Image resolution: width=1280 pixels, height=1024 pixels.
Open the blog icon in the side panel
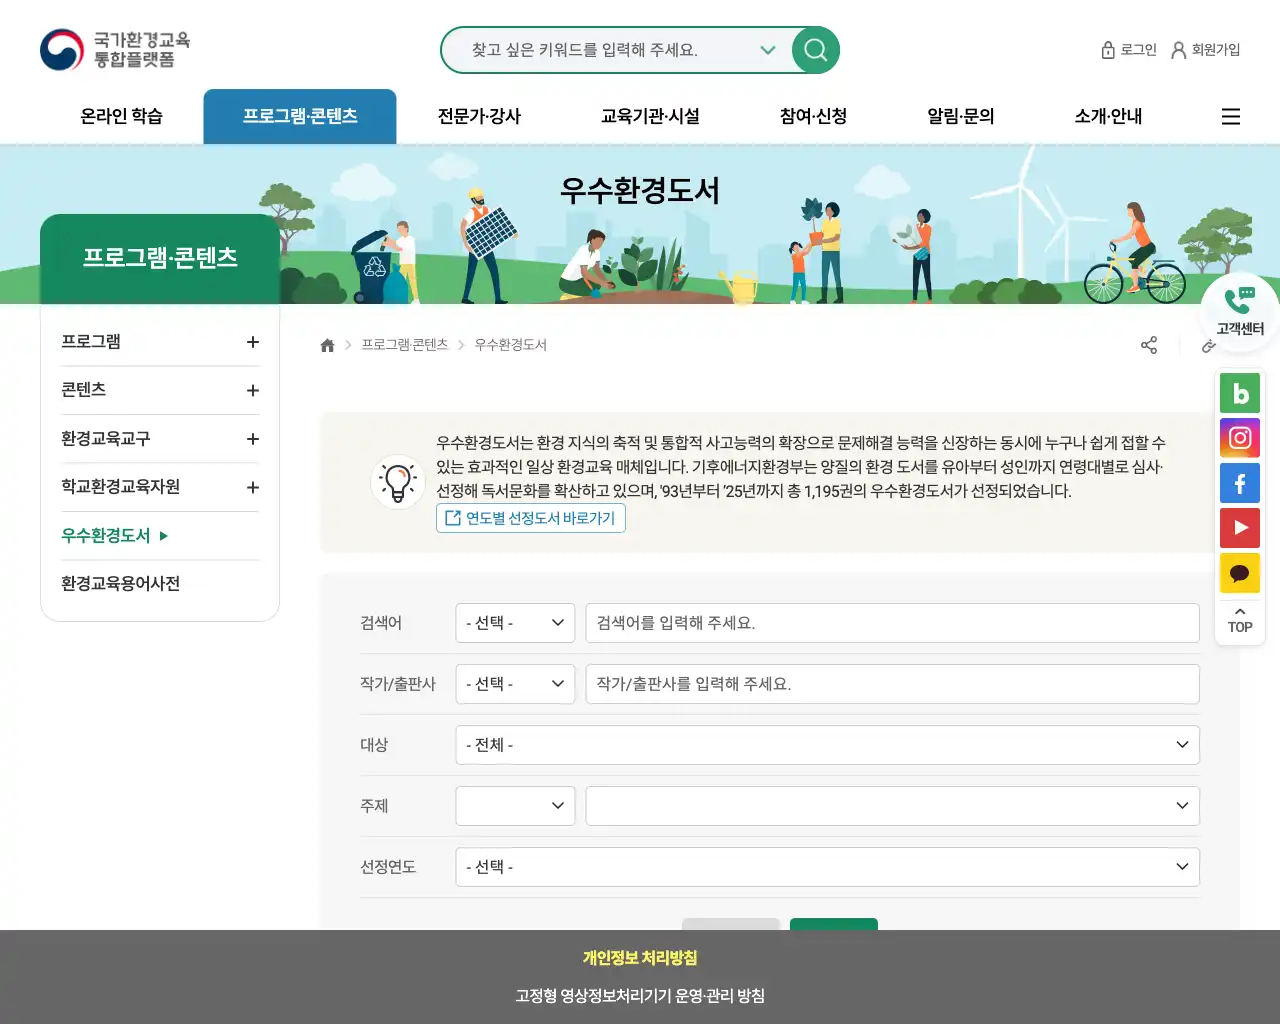coord(1240,393)
